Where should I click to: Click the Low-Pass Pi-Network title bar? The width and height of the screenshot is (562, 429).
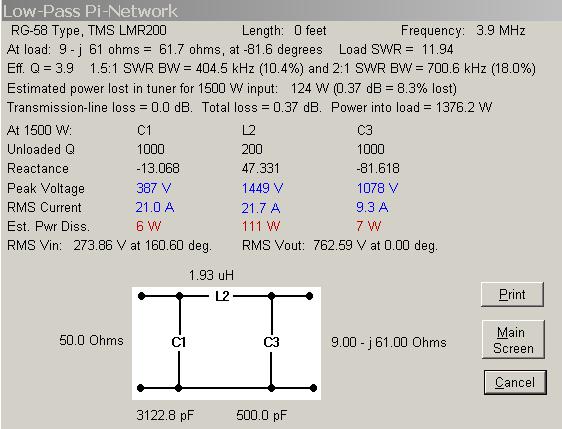coord(281,10)
